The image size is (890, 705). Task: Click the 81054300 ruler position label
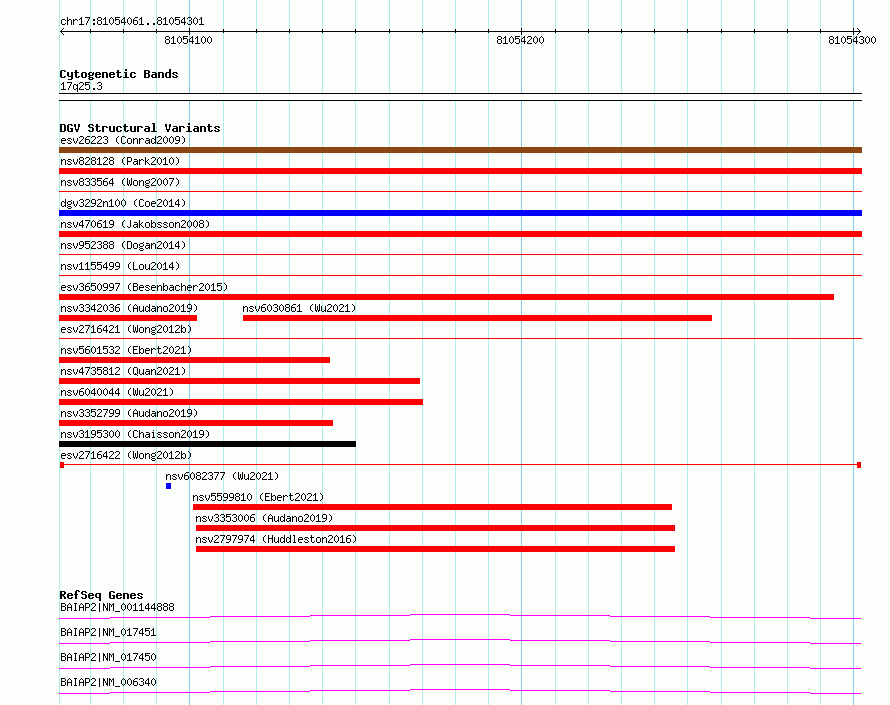point(853,40)
